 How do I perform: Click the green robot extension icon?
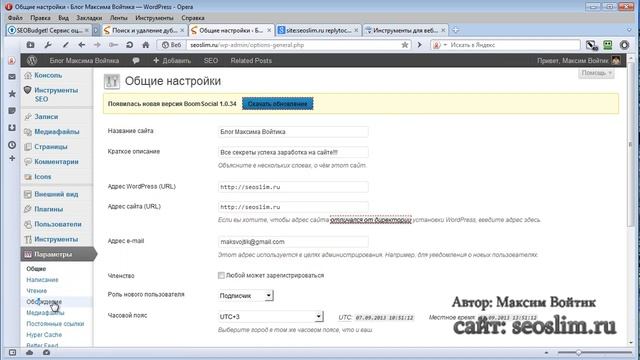pyautogui.click(x=608, y=45)
